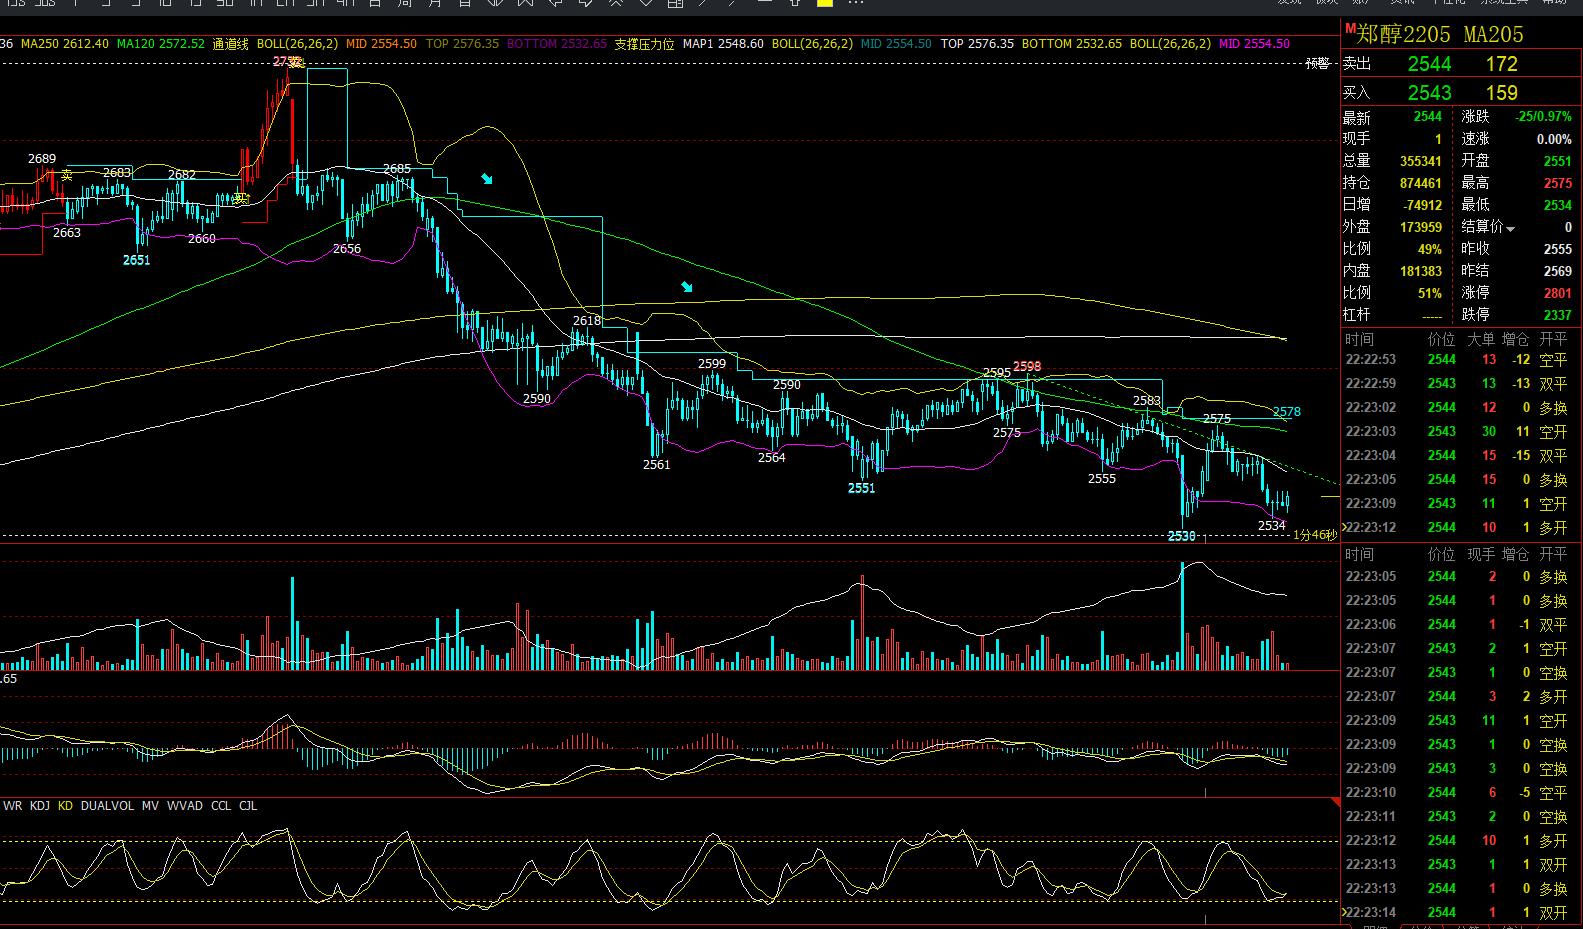Click the red 2598 high label on chart
This screenshot has width=1583, height=929.
(x=1027, y=367)
